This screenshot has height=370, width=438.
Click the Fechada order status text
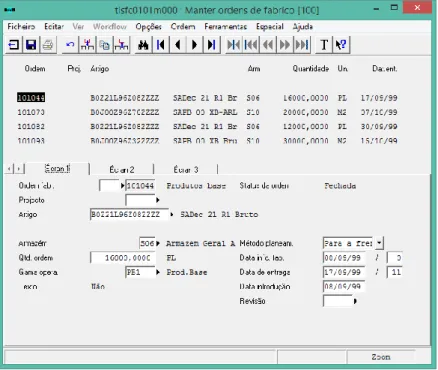coord(340,186)
